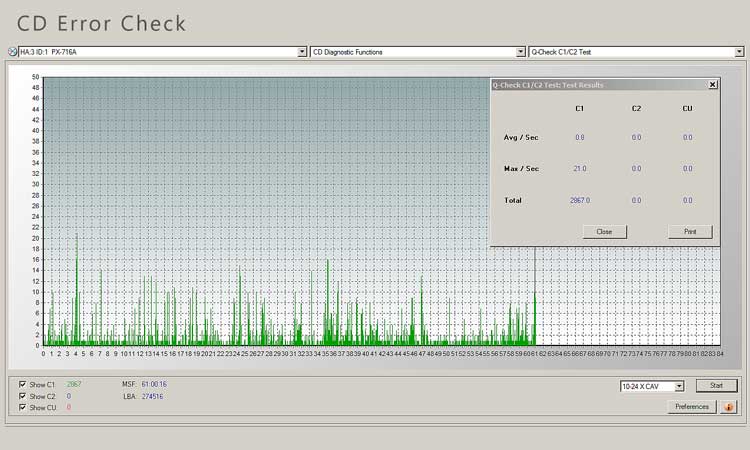The width and height of the screenshot is (750, 450).
Task: Click Close in the Test Results dialog
Action: [604, 231]
